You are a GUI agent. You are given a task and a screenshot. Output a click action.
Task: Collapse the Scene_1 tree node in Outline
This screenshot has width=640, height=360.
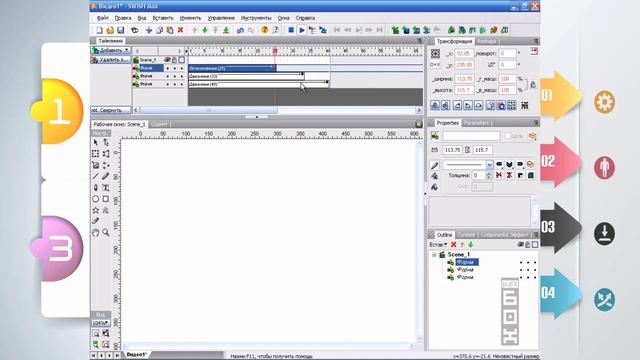tap(434, 254)
